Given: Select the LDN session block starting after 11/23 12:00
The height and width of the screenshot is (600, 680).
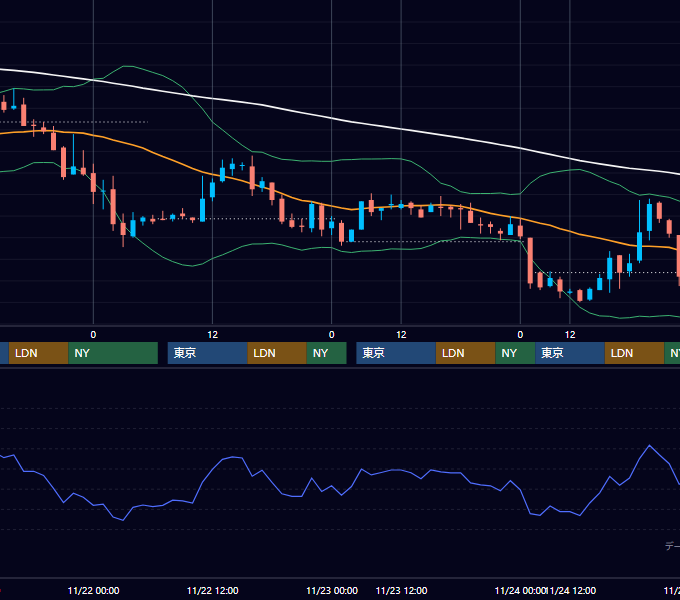Looking at the screenshot, I should (x=465, y=353).
